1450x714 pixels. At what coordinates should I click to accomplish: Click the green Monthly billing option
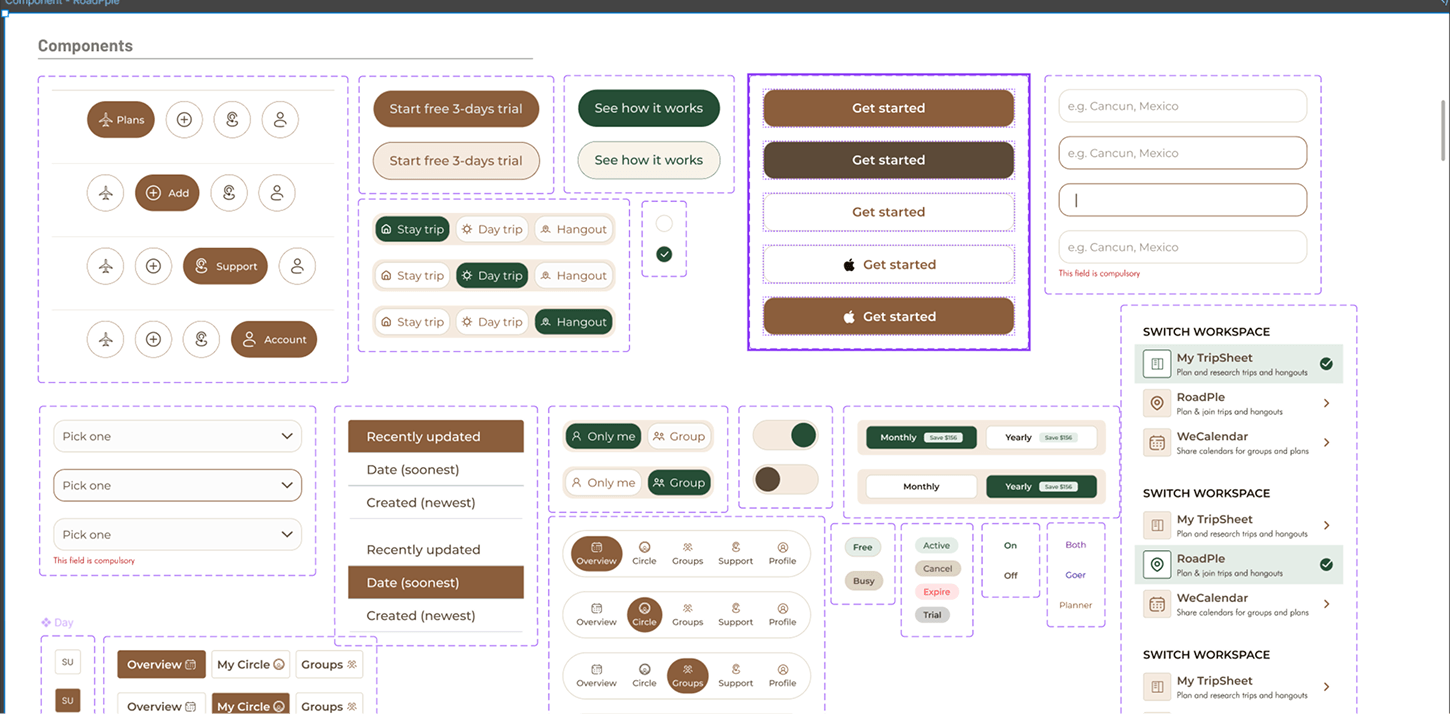pos(921,437)
